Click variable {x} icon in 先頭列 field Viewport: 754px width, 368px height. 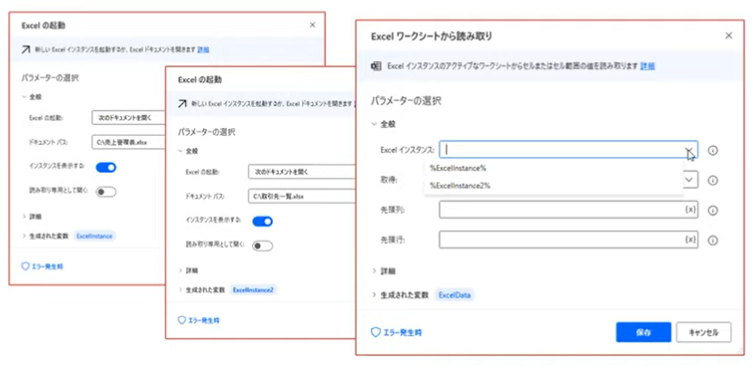pos(690,210)
